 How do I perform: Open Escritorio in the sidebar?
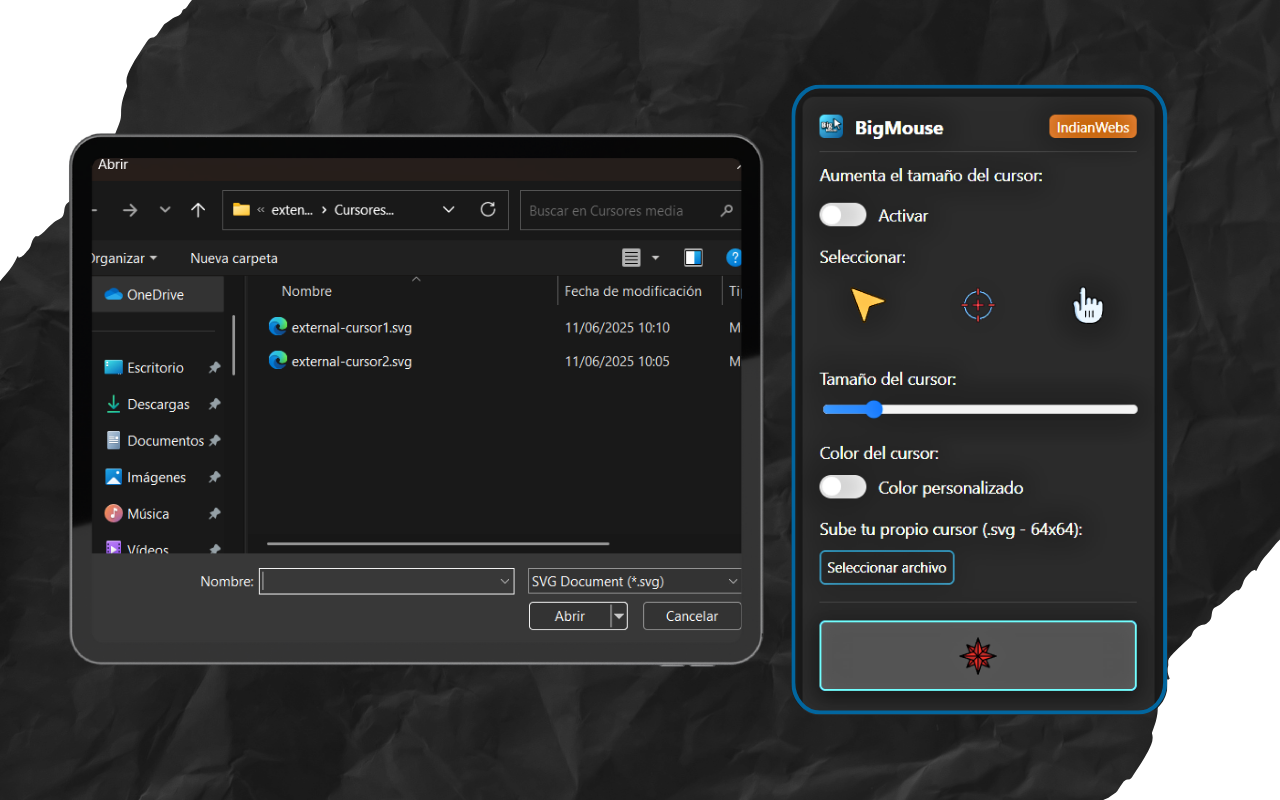pyautogui.click(x=155, y=368)
